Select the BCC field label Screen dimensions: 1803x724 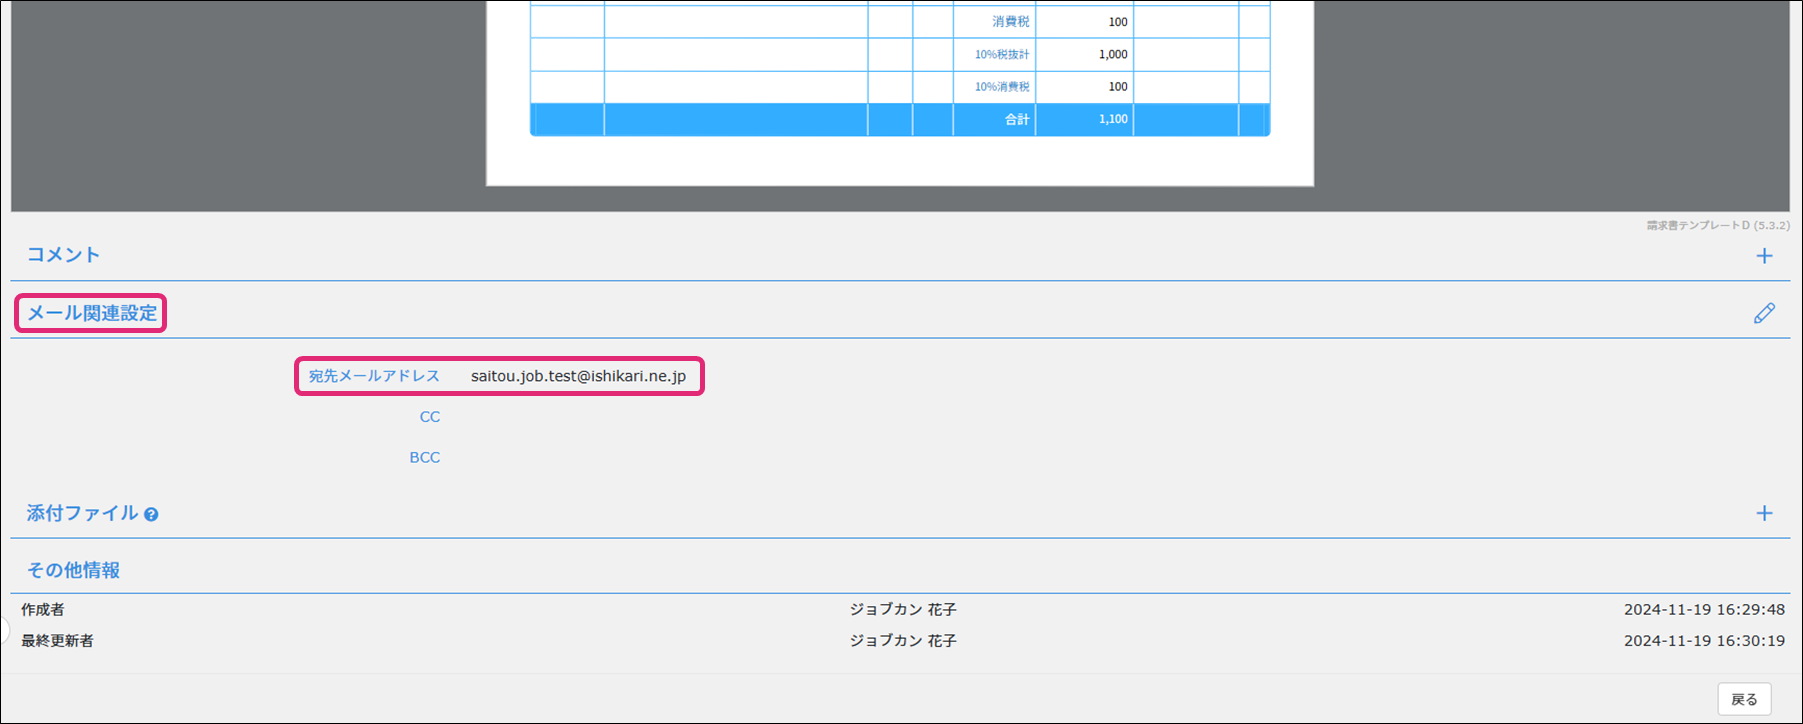point(424,457)
